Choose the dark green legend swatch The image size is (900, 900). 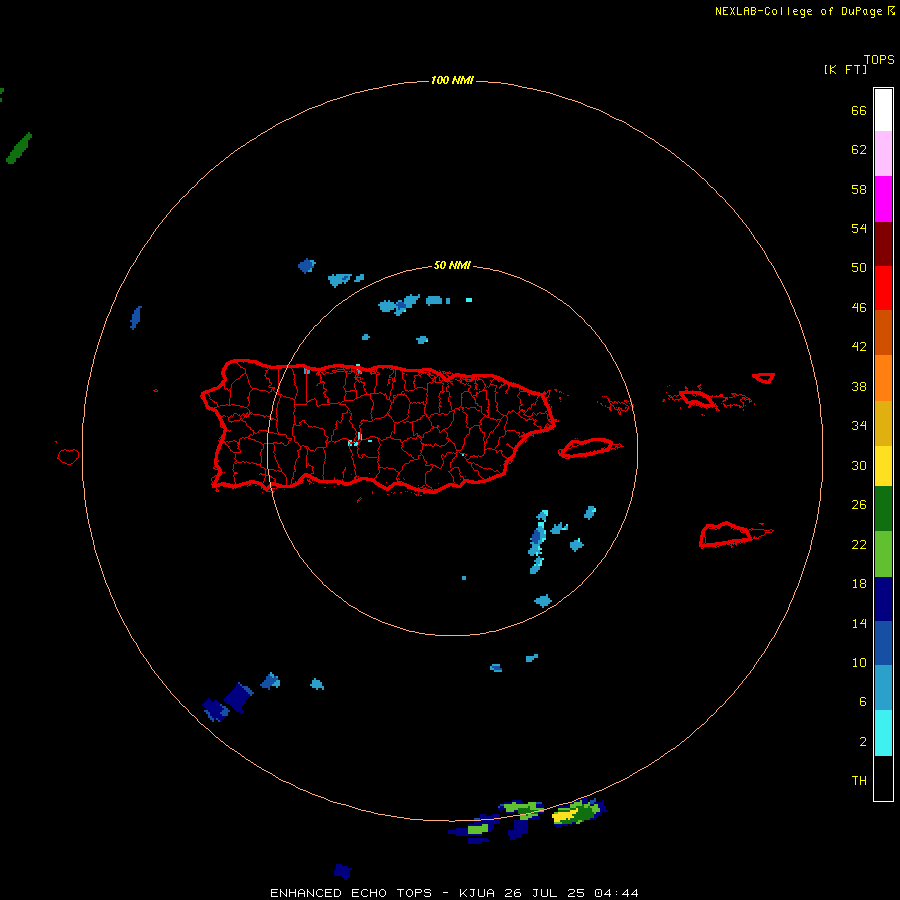point(883,509)
